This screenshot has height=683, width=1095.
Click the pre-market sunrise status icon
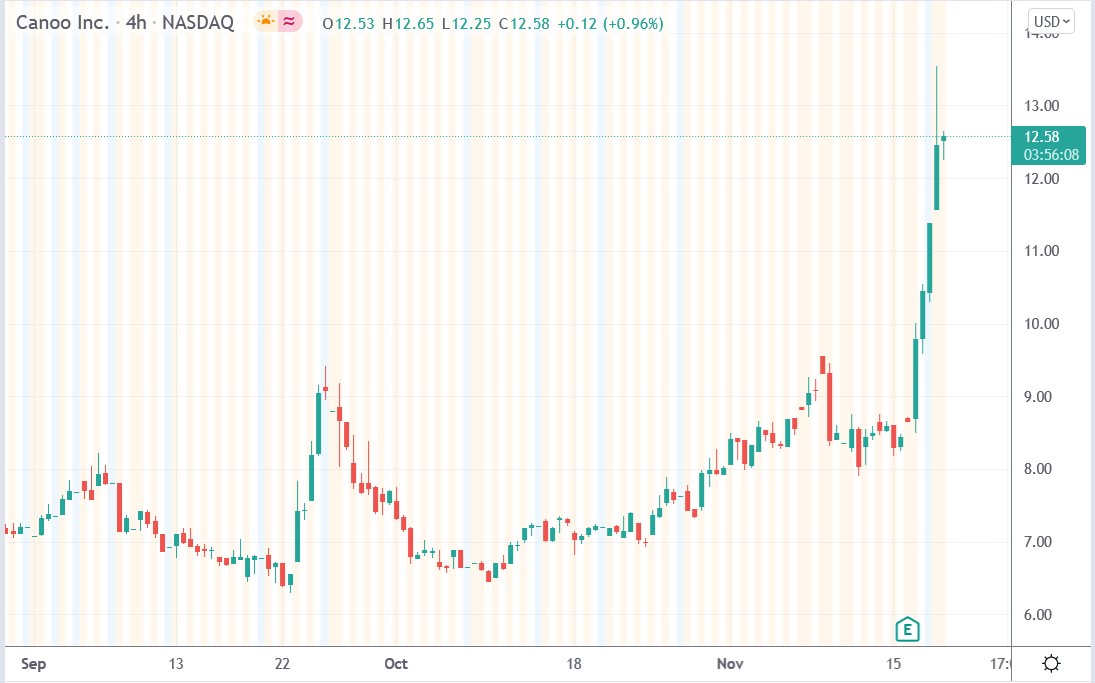point(265,20)
